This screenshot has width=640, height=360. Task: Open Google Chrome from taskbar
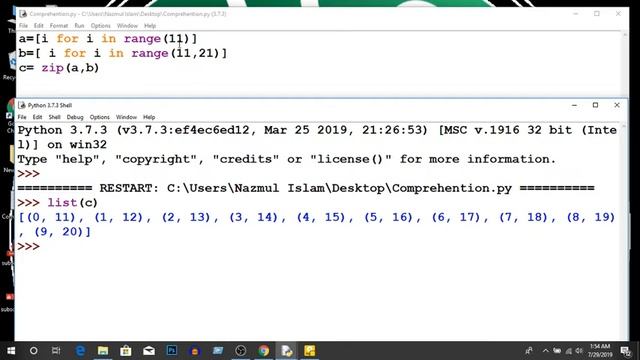click(263, 351)
